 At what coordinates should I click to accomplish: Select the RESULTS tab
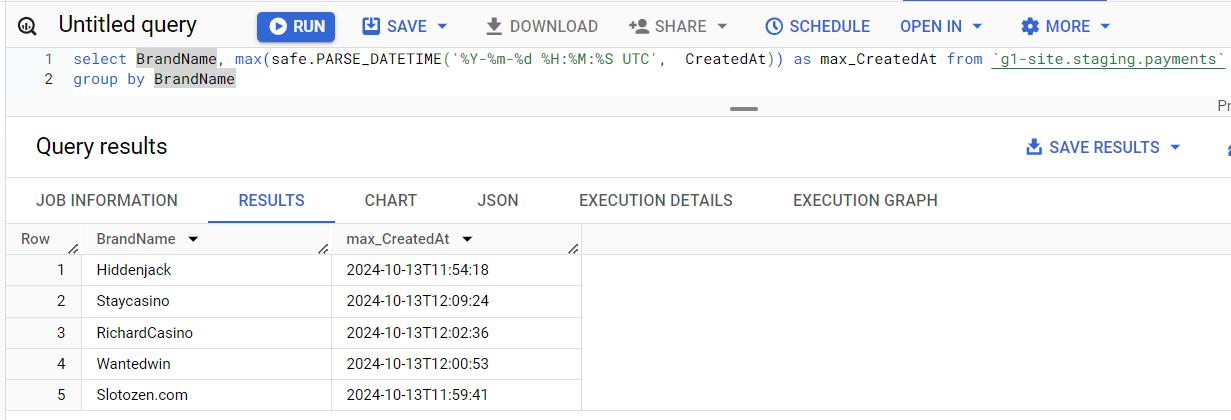(x=271, y=201)
